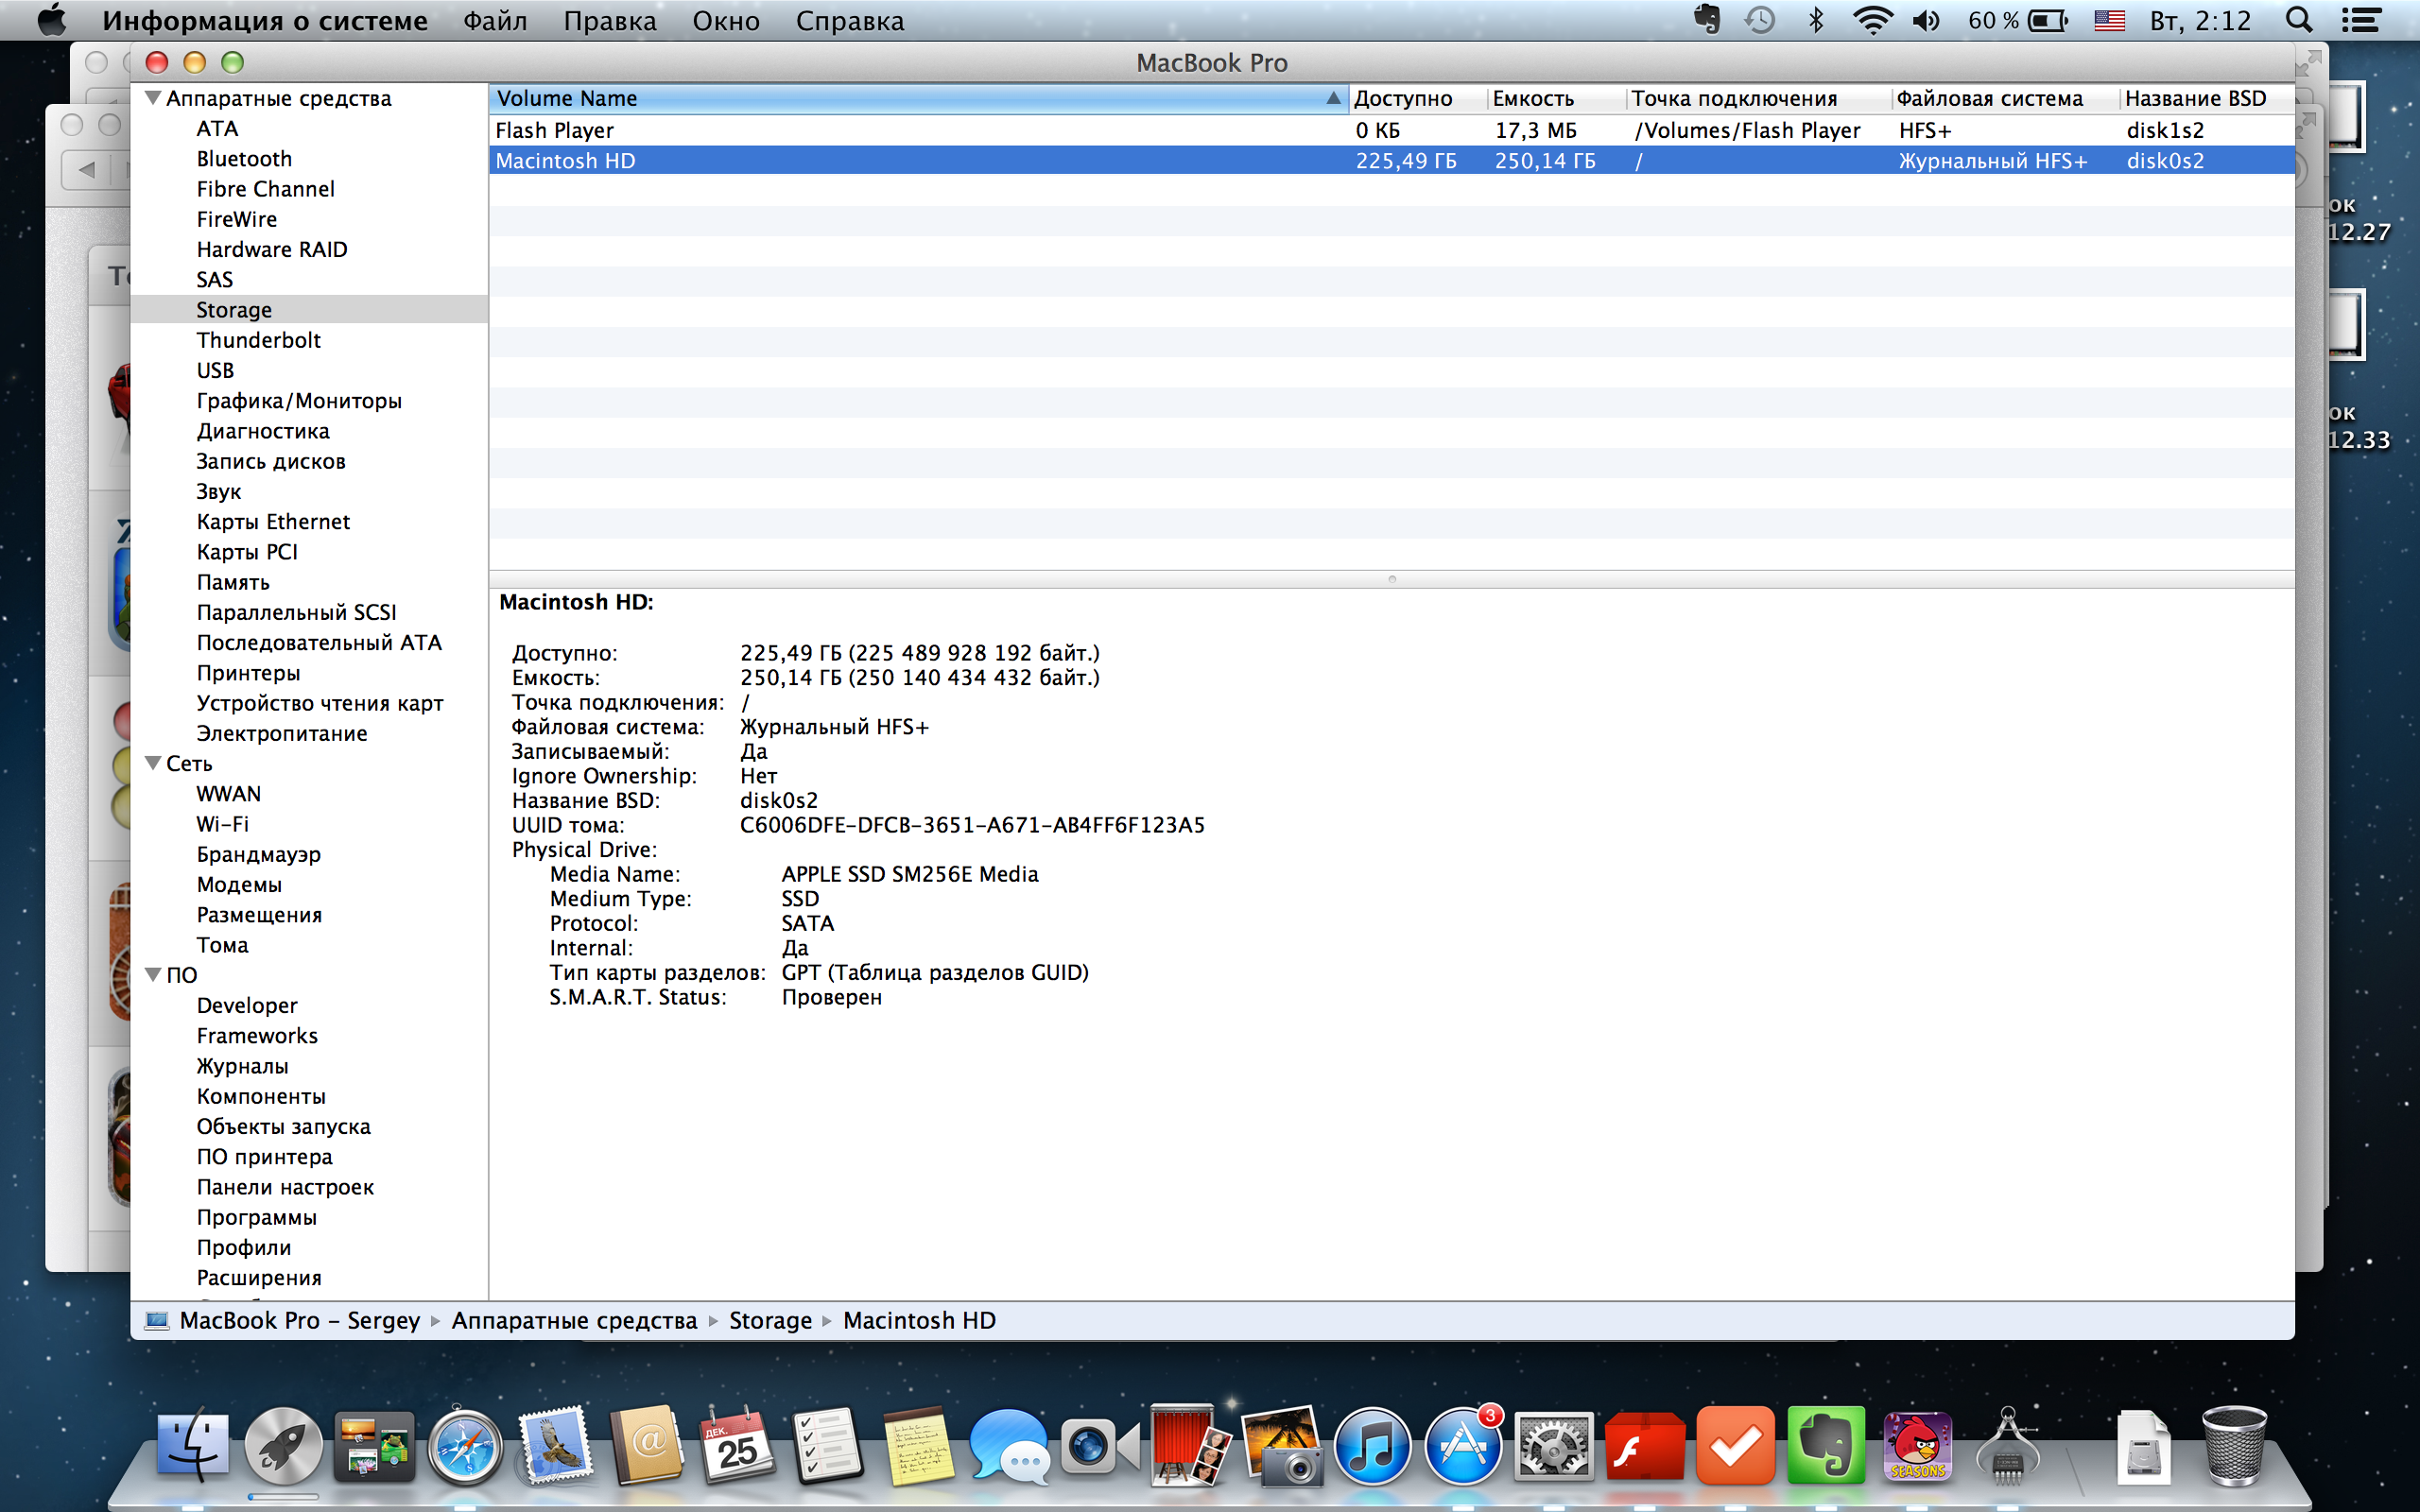Select Thunderbolt in sidebar
2420x1512 pixels.
tap(258, 340)
